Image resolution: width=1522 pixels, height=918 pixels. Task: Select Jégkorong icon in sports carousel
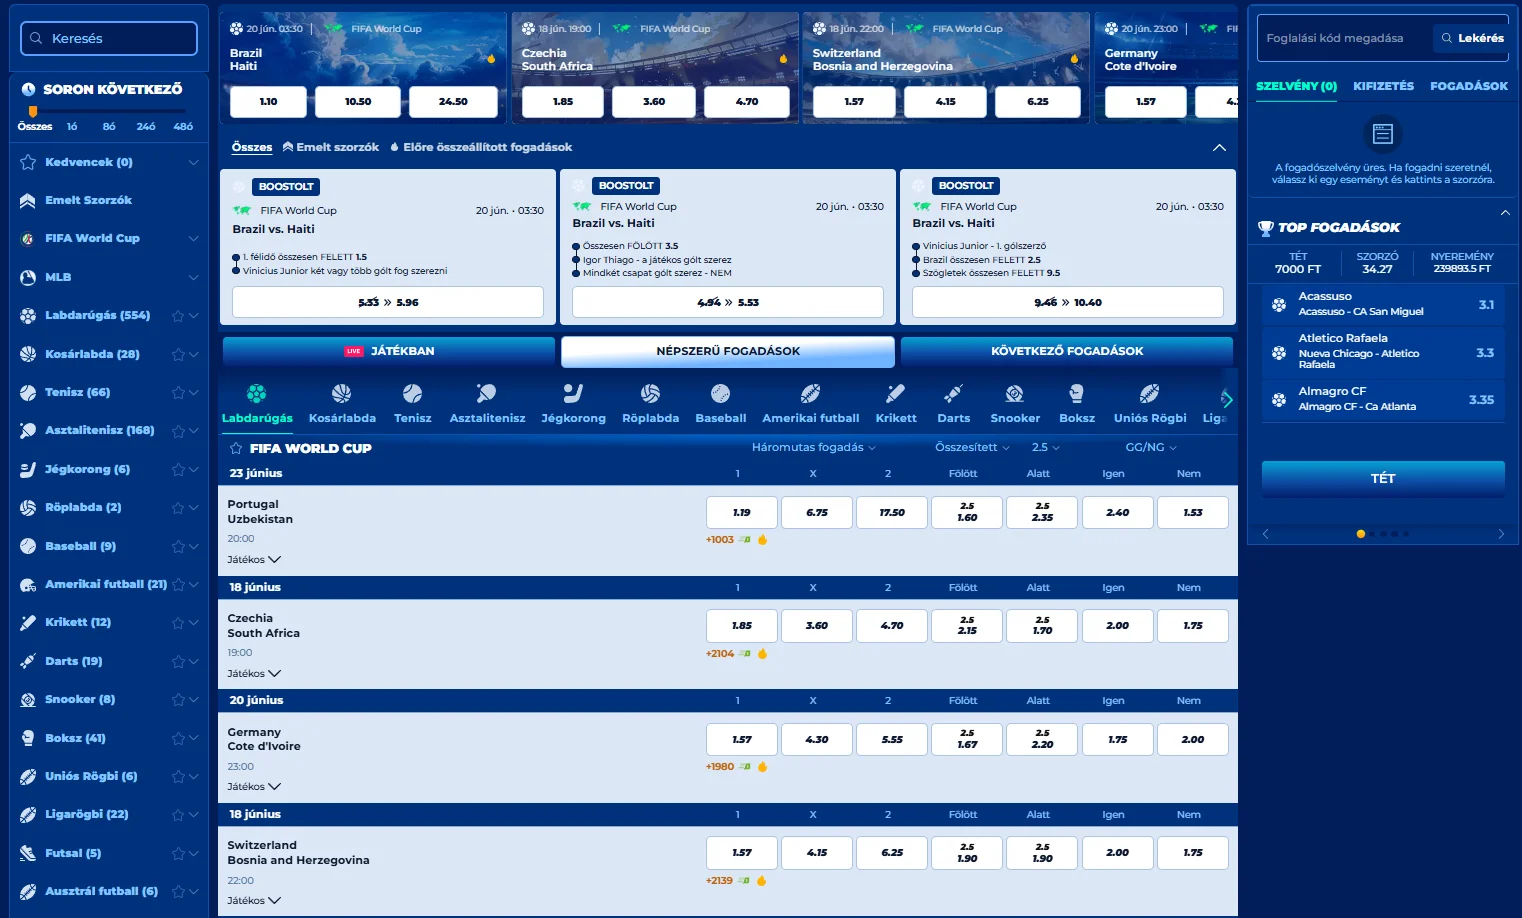click(573, 394)
